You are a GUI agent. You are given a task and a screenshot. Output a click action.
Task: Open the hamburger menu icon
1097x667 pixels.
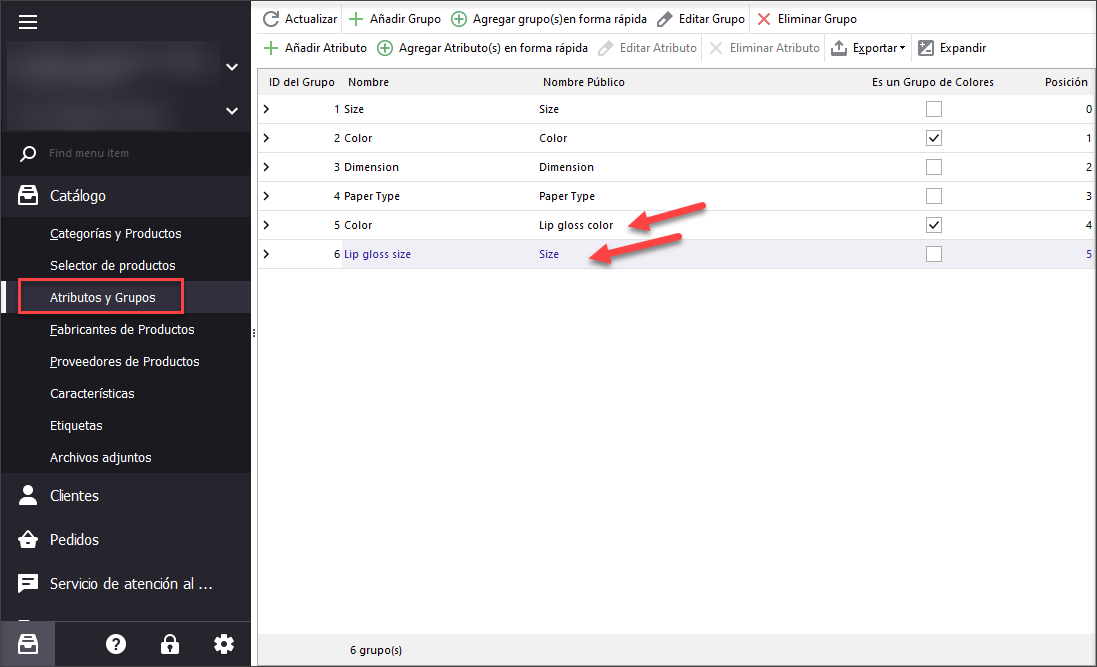(x=28, y=22)
